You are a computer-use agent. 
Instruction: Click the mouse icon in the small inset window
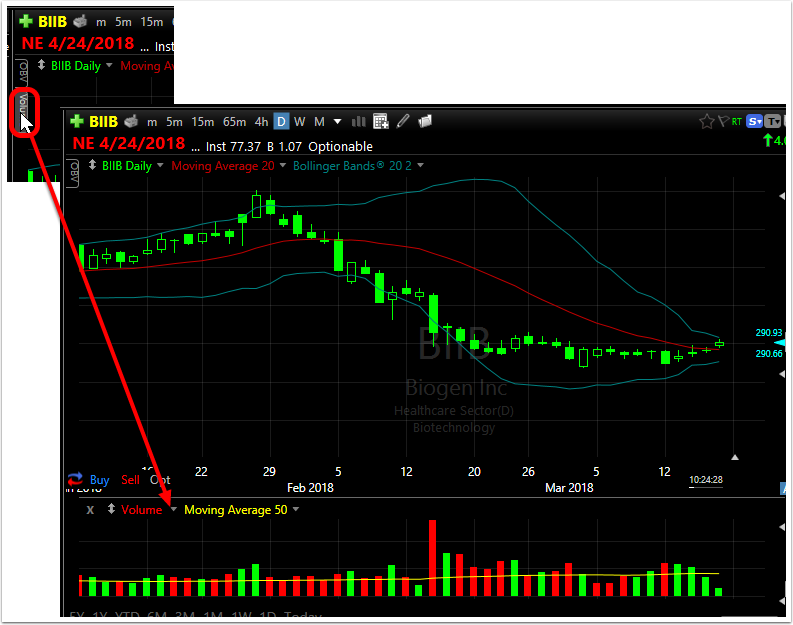click(x=80, y=22)
